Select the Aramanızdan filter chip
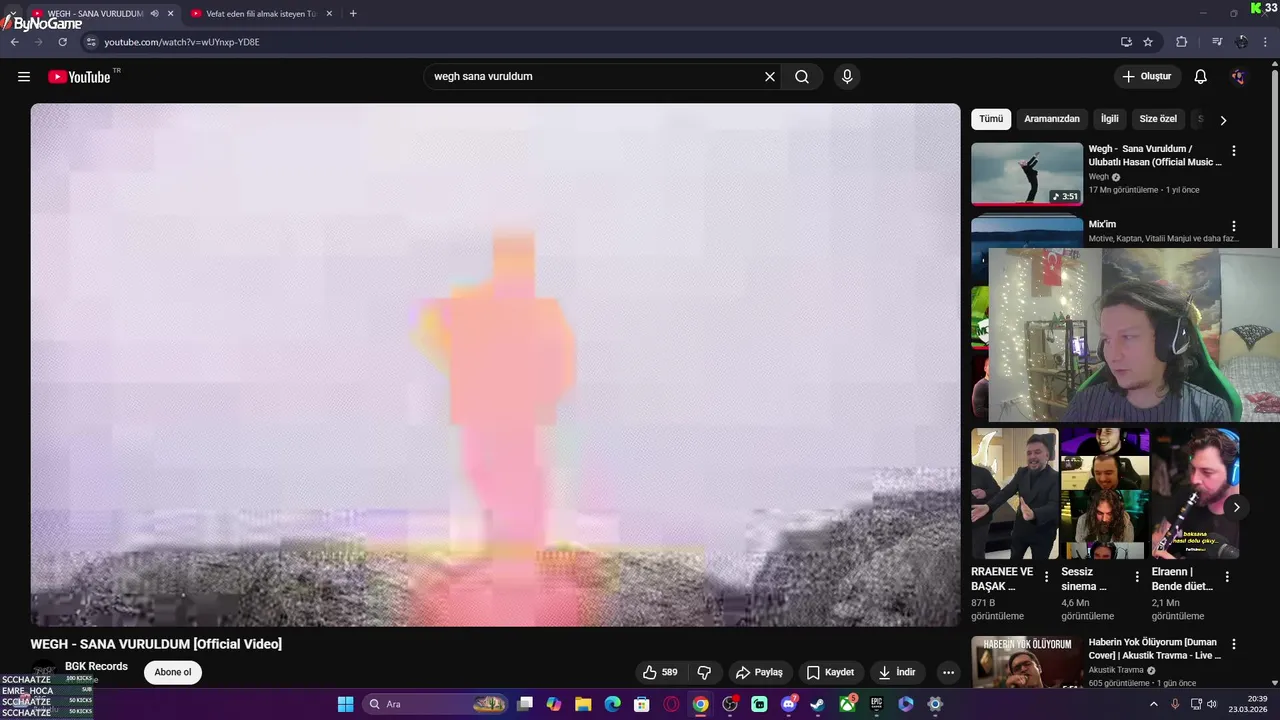The height and width of the screenshot is (720, 1280). 1052,119
